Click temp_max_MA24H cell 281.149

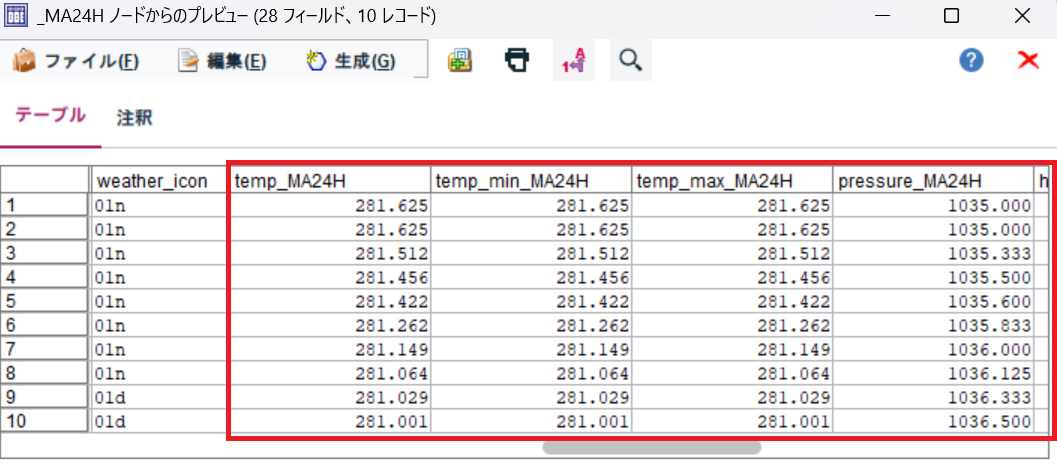tap(731, 350)
